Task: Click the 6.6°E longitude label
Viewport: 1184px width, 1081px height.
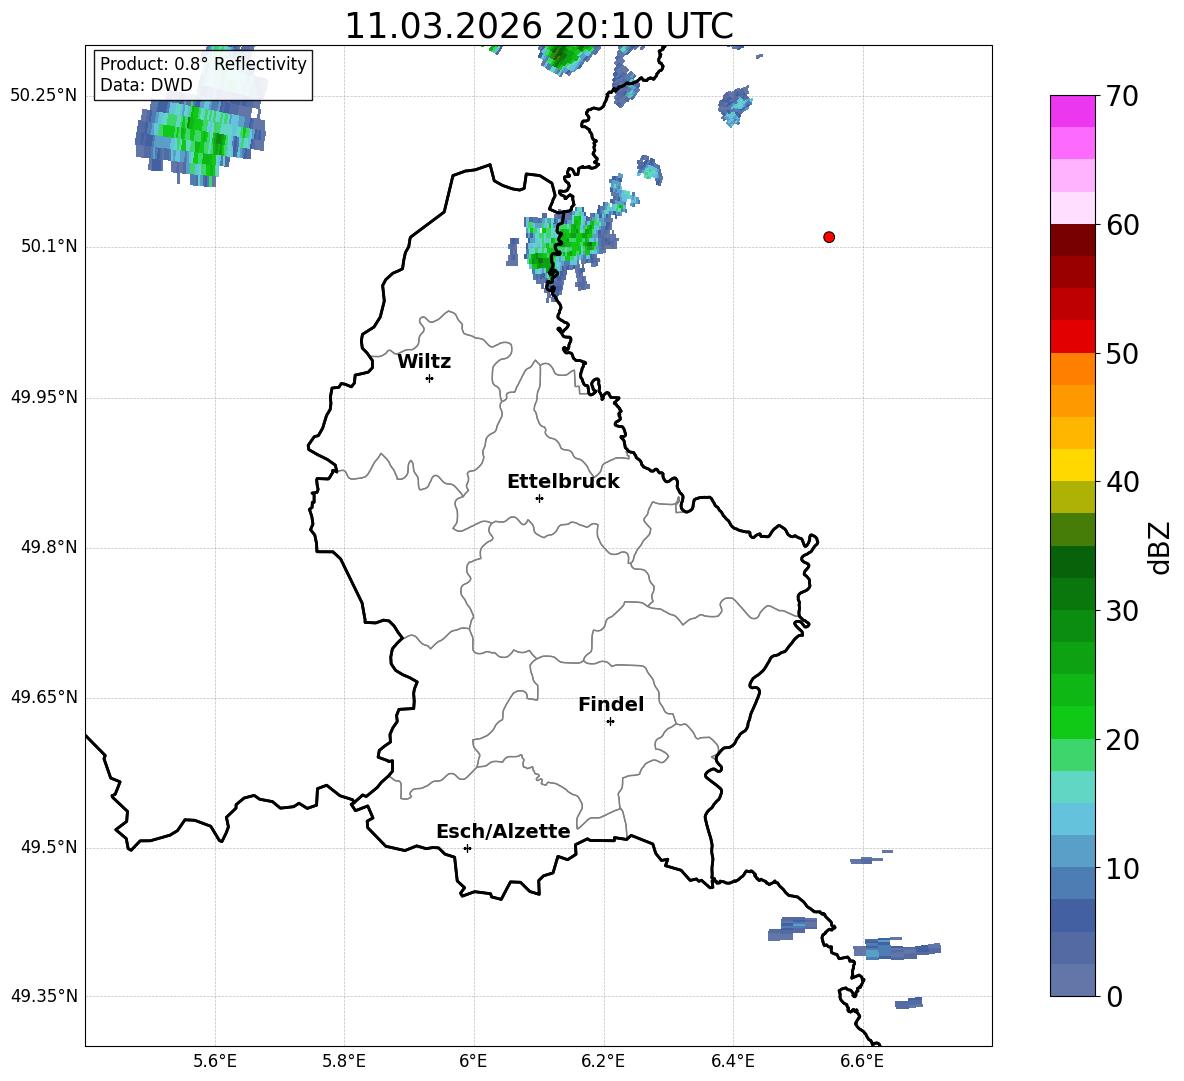Action: tap(862, 1061)
